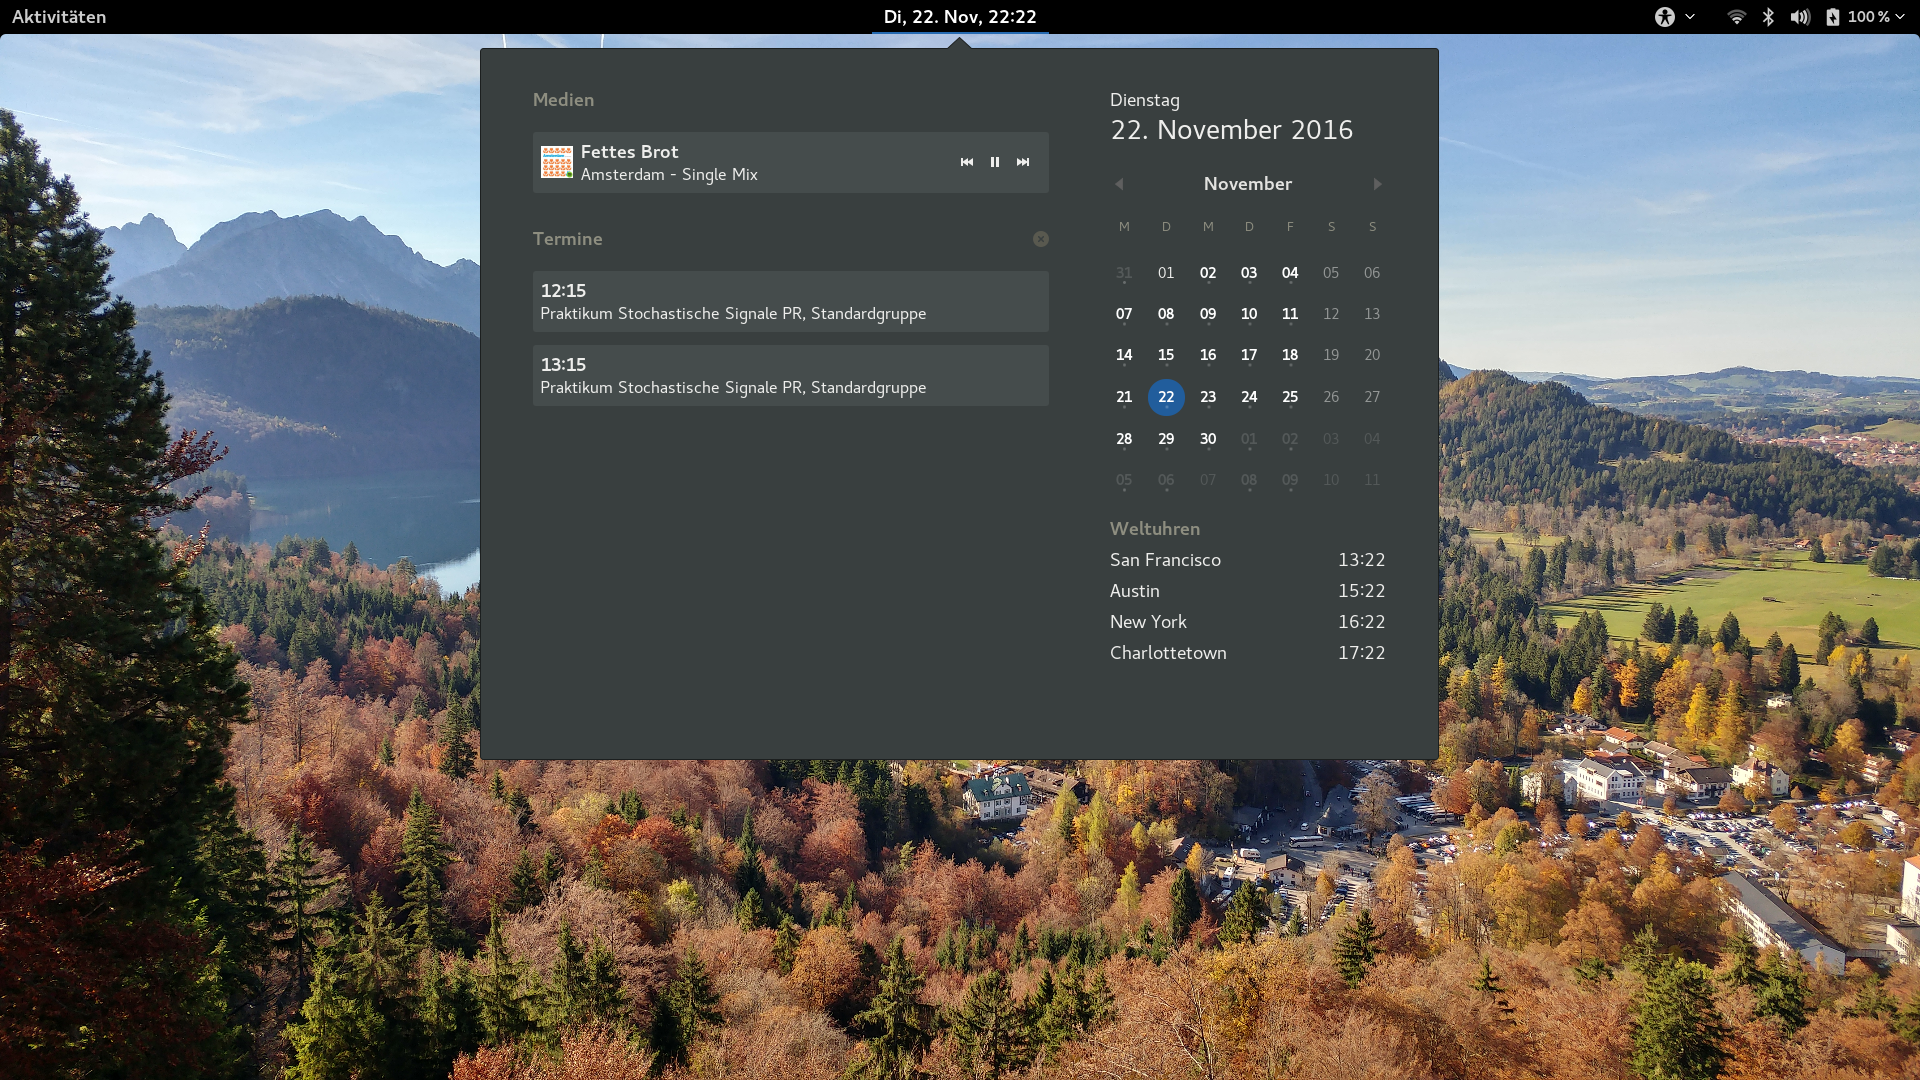Open the 13:15 Praktikum appointment
1920x1080 pixels.
[x=790, y=376]
